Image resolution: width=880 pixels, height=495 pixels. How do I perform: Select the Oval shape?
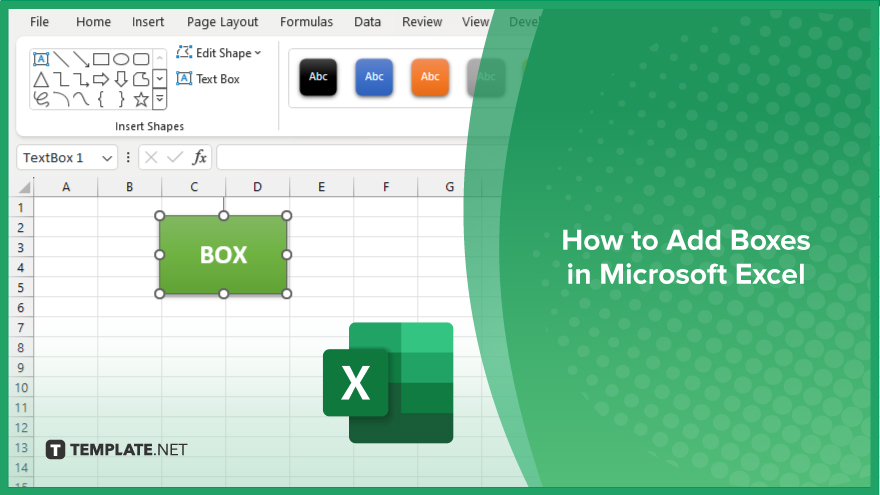click(x=121, y=59)
